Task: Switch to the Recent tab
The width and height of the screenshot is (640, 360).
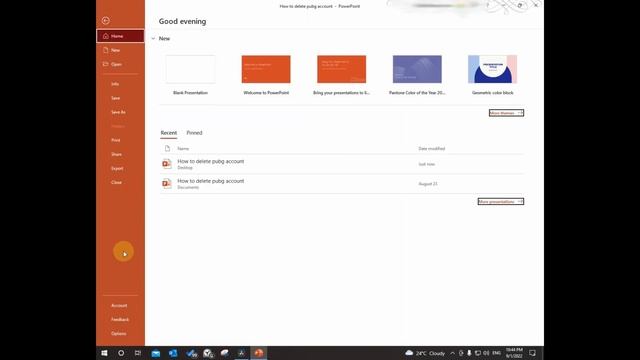Action: pos(169,133)
